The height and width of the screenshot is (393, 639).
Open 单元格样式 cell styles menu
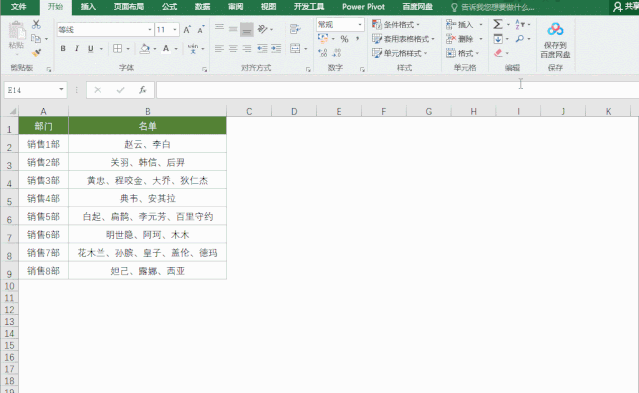tap(400, 53)
